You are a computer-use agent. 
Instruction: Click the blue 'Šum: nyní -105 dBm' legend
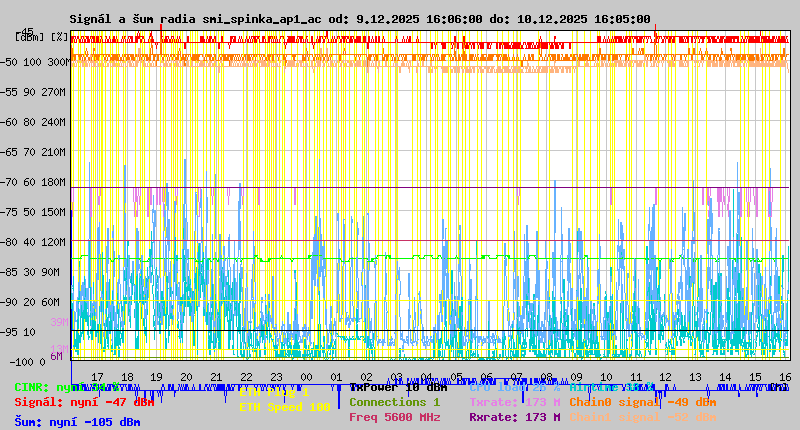point(77,422)
